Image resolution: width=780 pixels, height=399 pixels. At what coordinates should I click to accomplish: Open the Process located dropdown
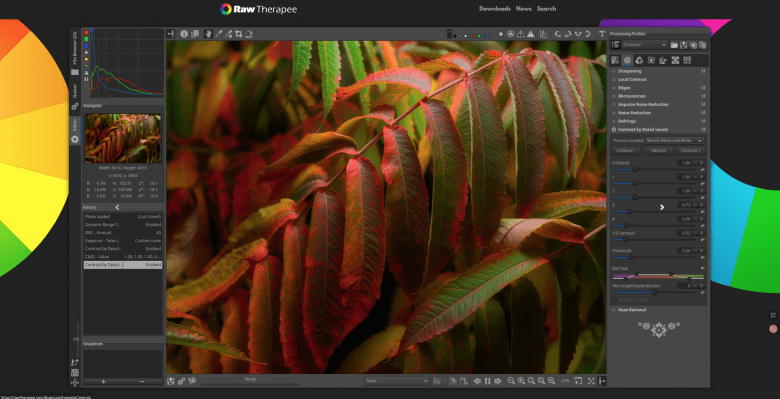coord(674,141)
